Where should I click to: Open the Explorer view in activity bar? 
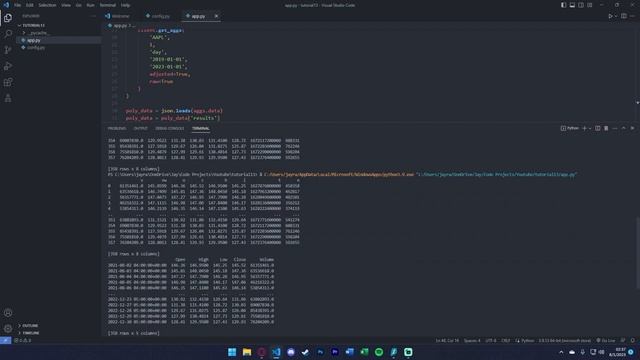[x=8, y=18]
